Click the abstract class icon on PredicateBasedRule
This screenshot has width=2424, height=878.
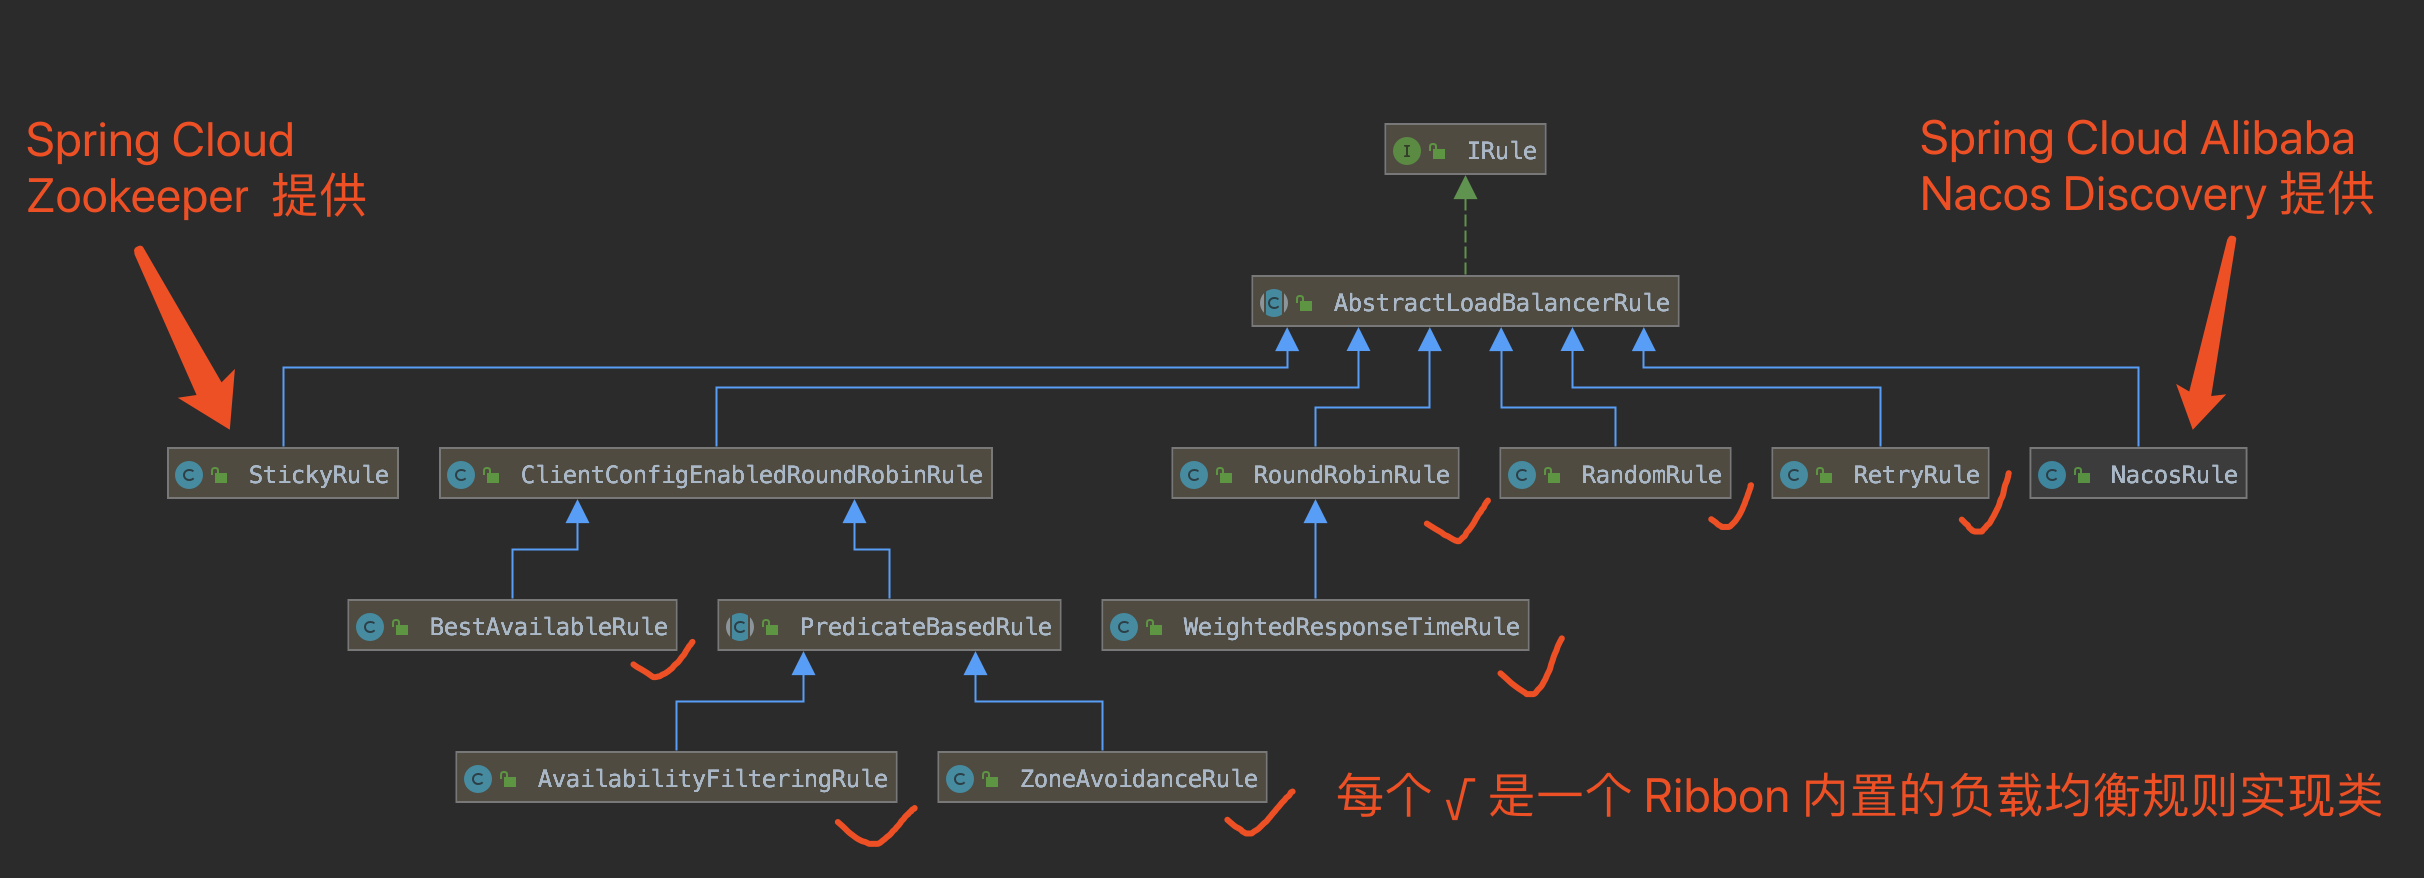(740, 627)
